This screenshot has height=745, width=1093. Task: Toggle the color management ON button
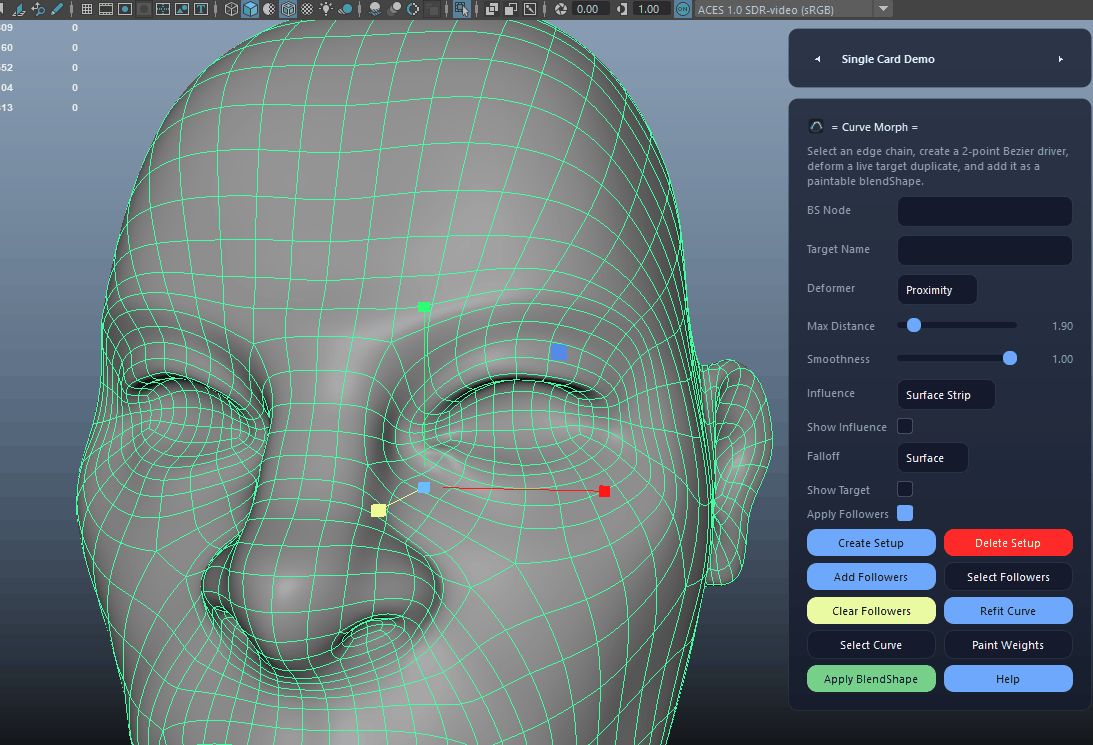(682, 9)
